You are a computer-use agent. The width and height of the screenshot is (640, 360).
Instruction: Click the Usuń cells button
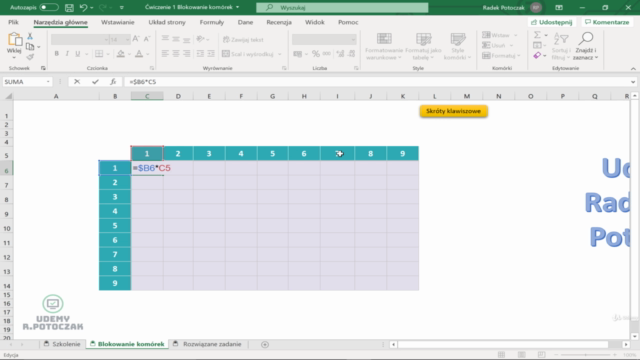click(494, 45)
